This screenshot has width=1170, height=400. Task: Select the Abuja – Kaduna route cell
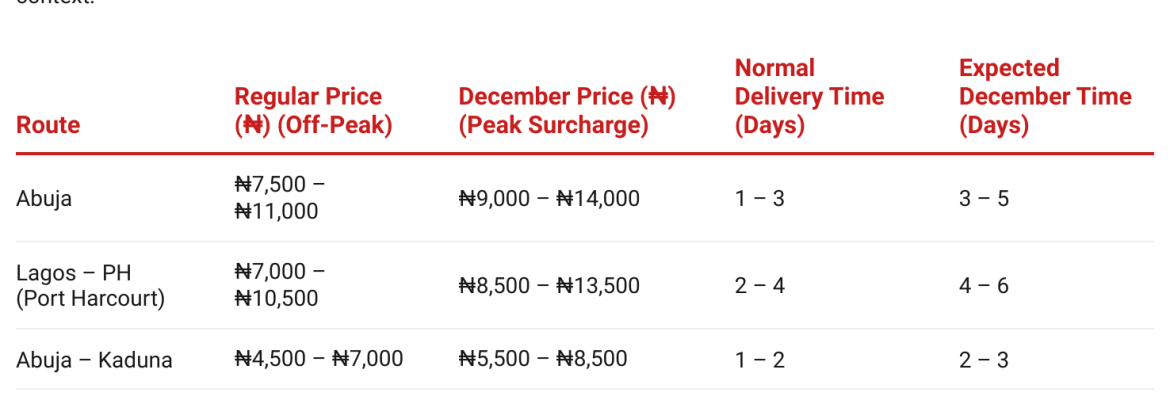(x=94, y=360)
